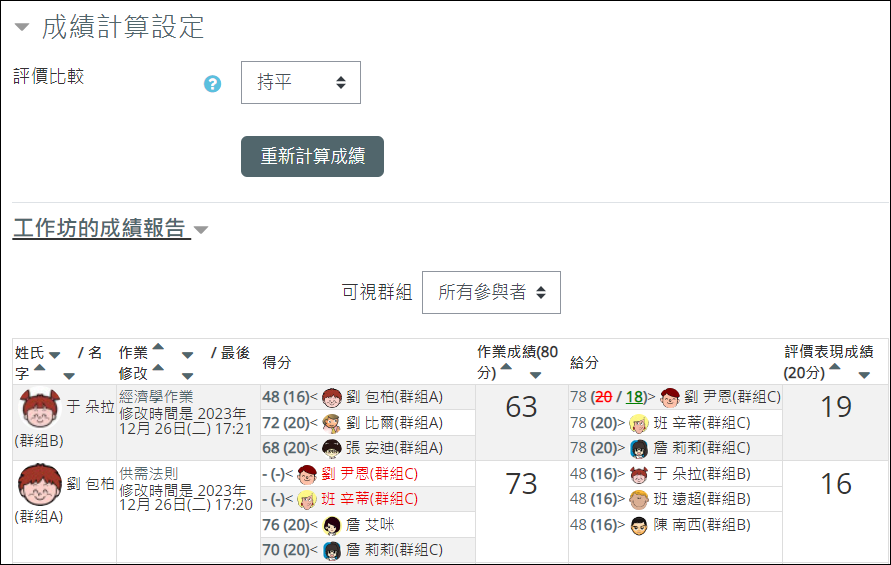Sort 評價表現成績(20分) ascending
This screenshot has width=891, height=565.
pos(835,367)
